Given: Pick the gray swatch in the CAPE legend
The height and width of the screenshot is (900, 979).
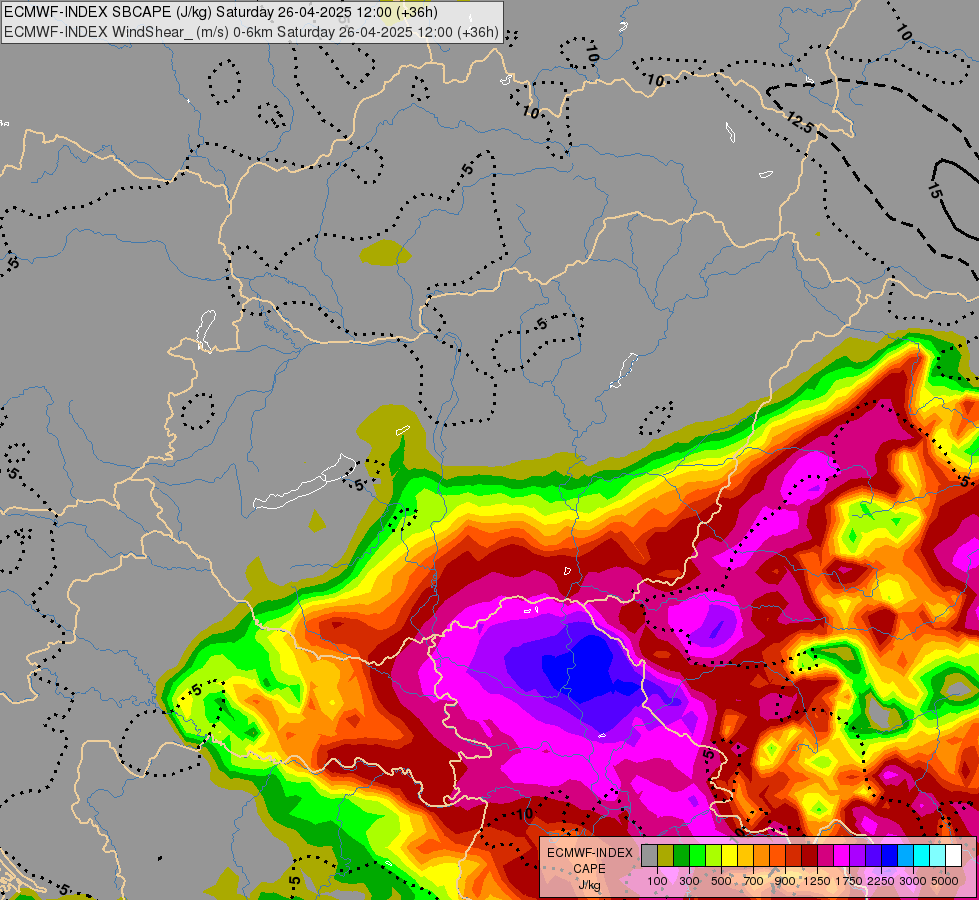Looking at the screenshot, I should coord(649,856).
